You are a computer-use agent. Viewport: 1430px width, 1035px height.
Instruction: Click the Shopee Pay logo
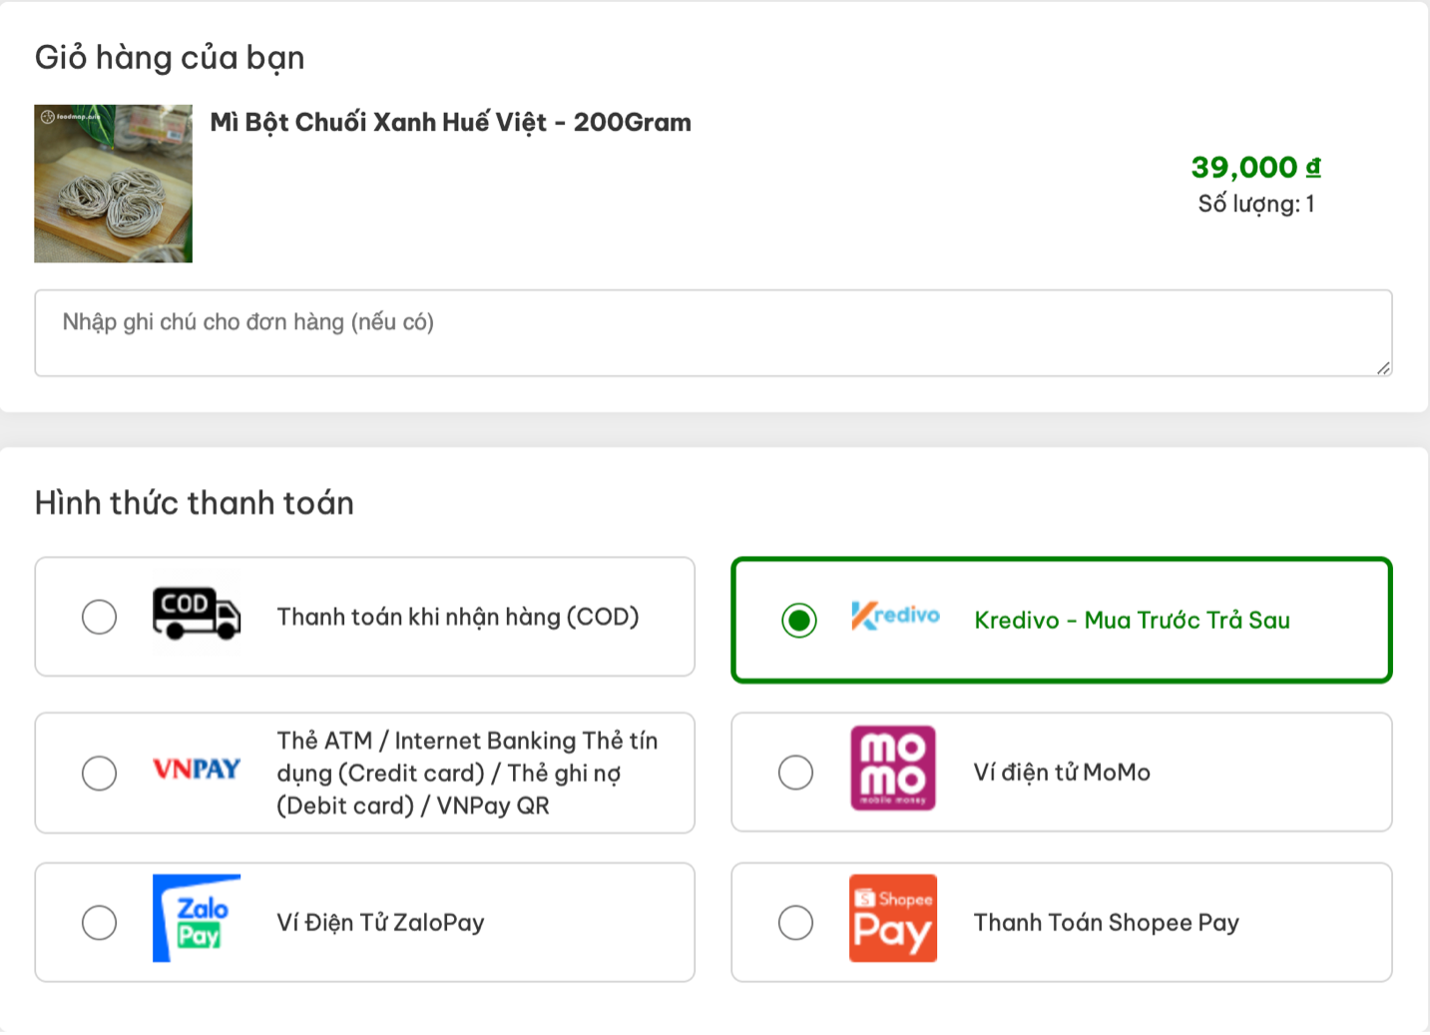893,918
